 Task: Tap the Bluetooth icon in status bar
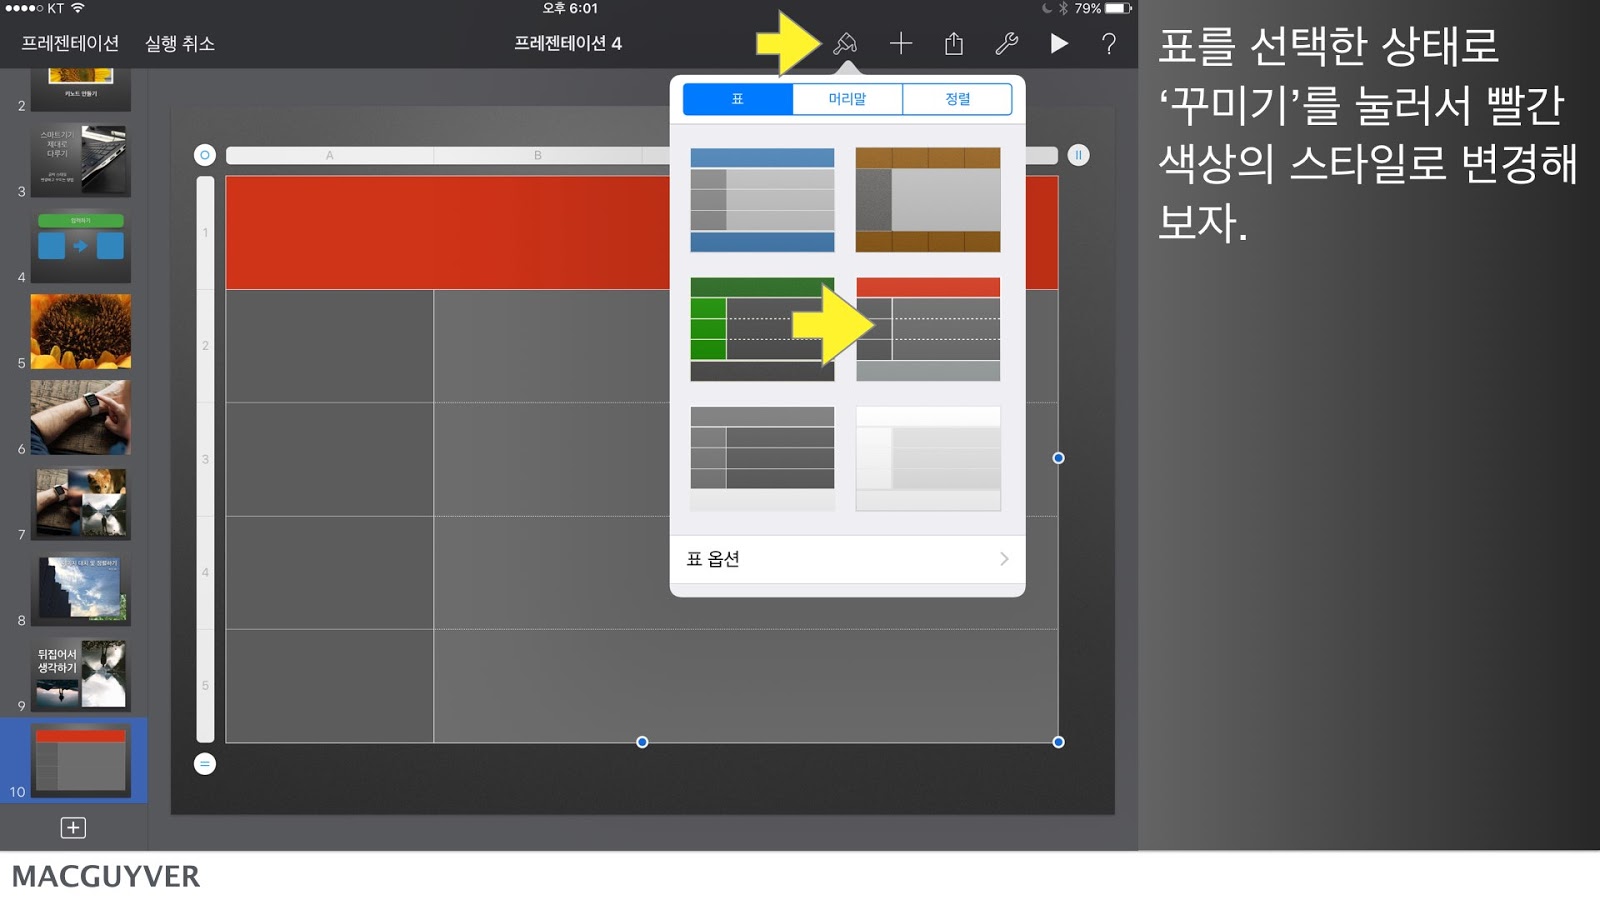[x=1063, y=8]
